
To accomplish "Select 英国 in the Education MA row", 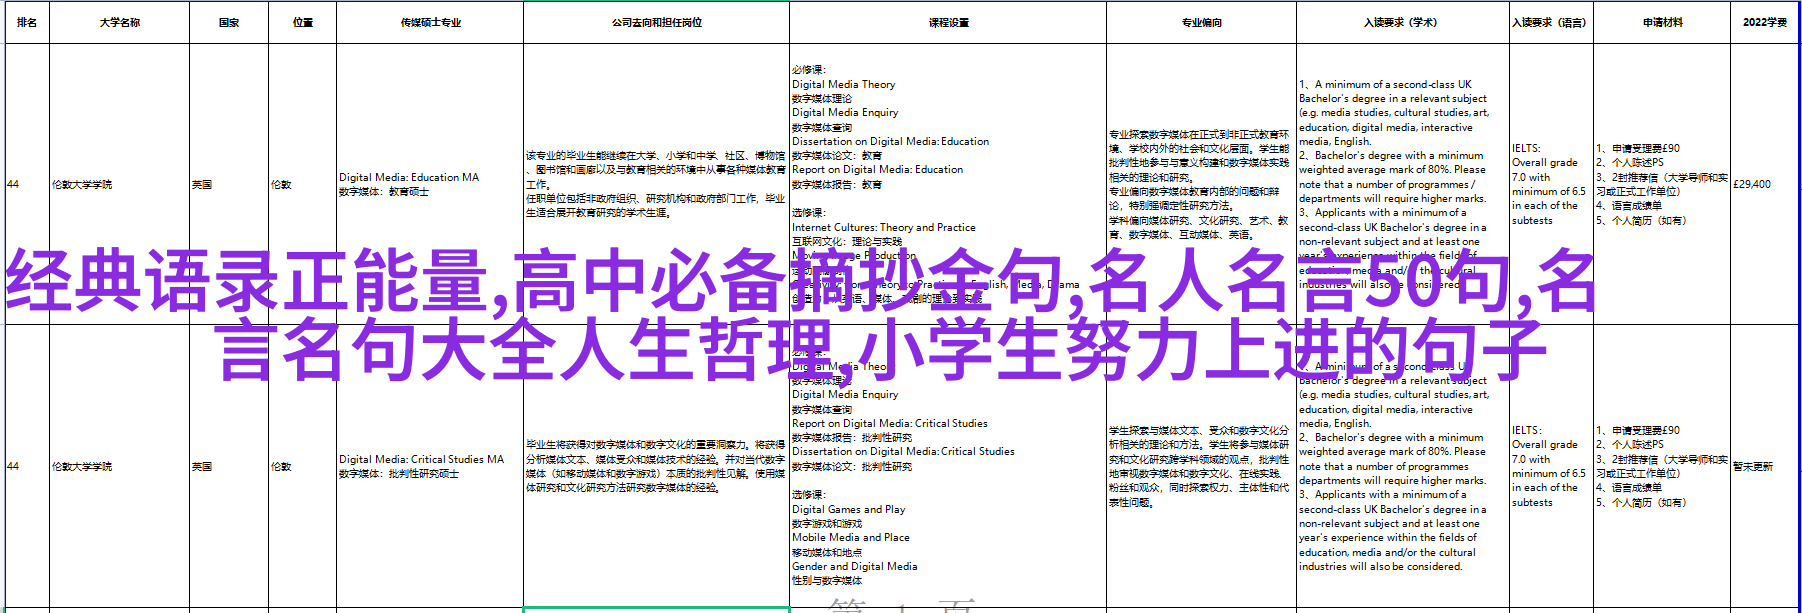I will 229,184.
